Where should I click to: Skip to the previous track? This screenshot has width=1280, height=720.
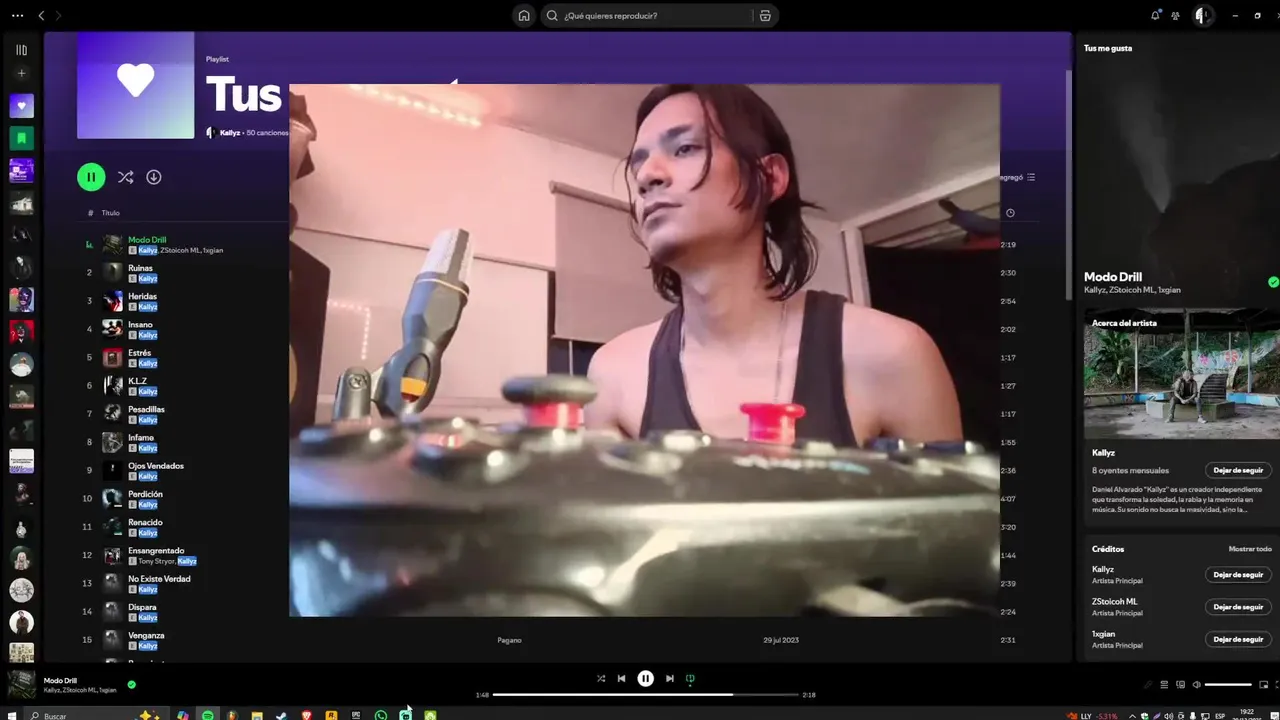[621, 678]
